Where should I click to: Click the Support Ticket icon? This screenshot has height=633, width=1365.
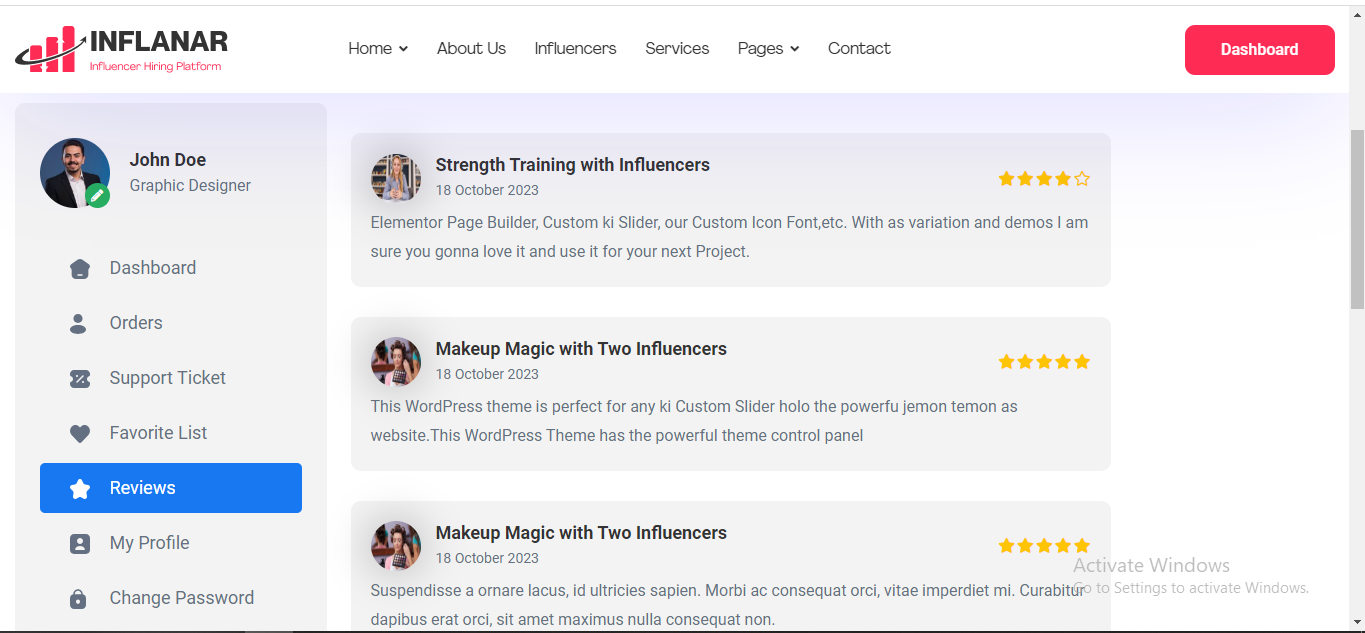80,379
